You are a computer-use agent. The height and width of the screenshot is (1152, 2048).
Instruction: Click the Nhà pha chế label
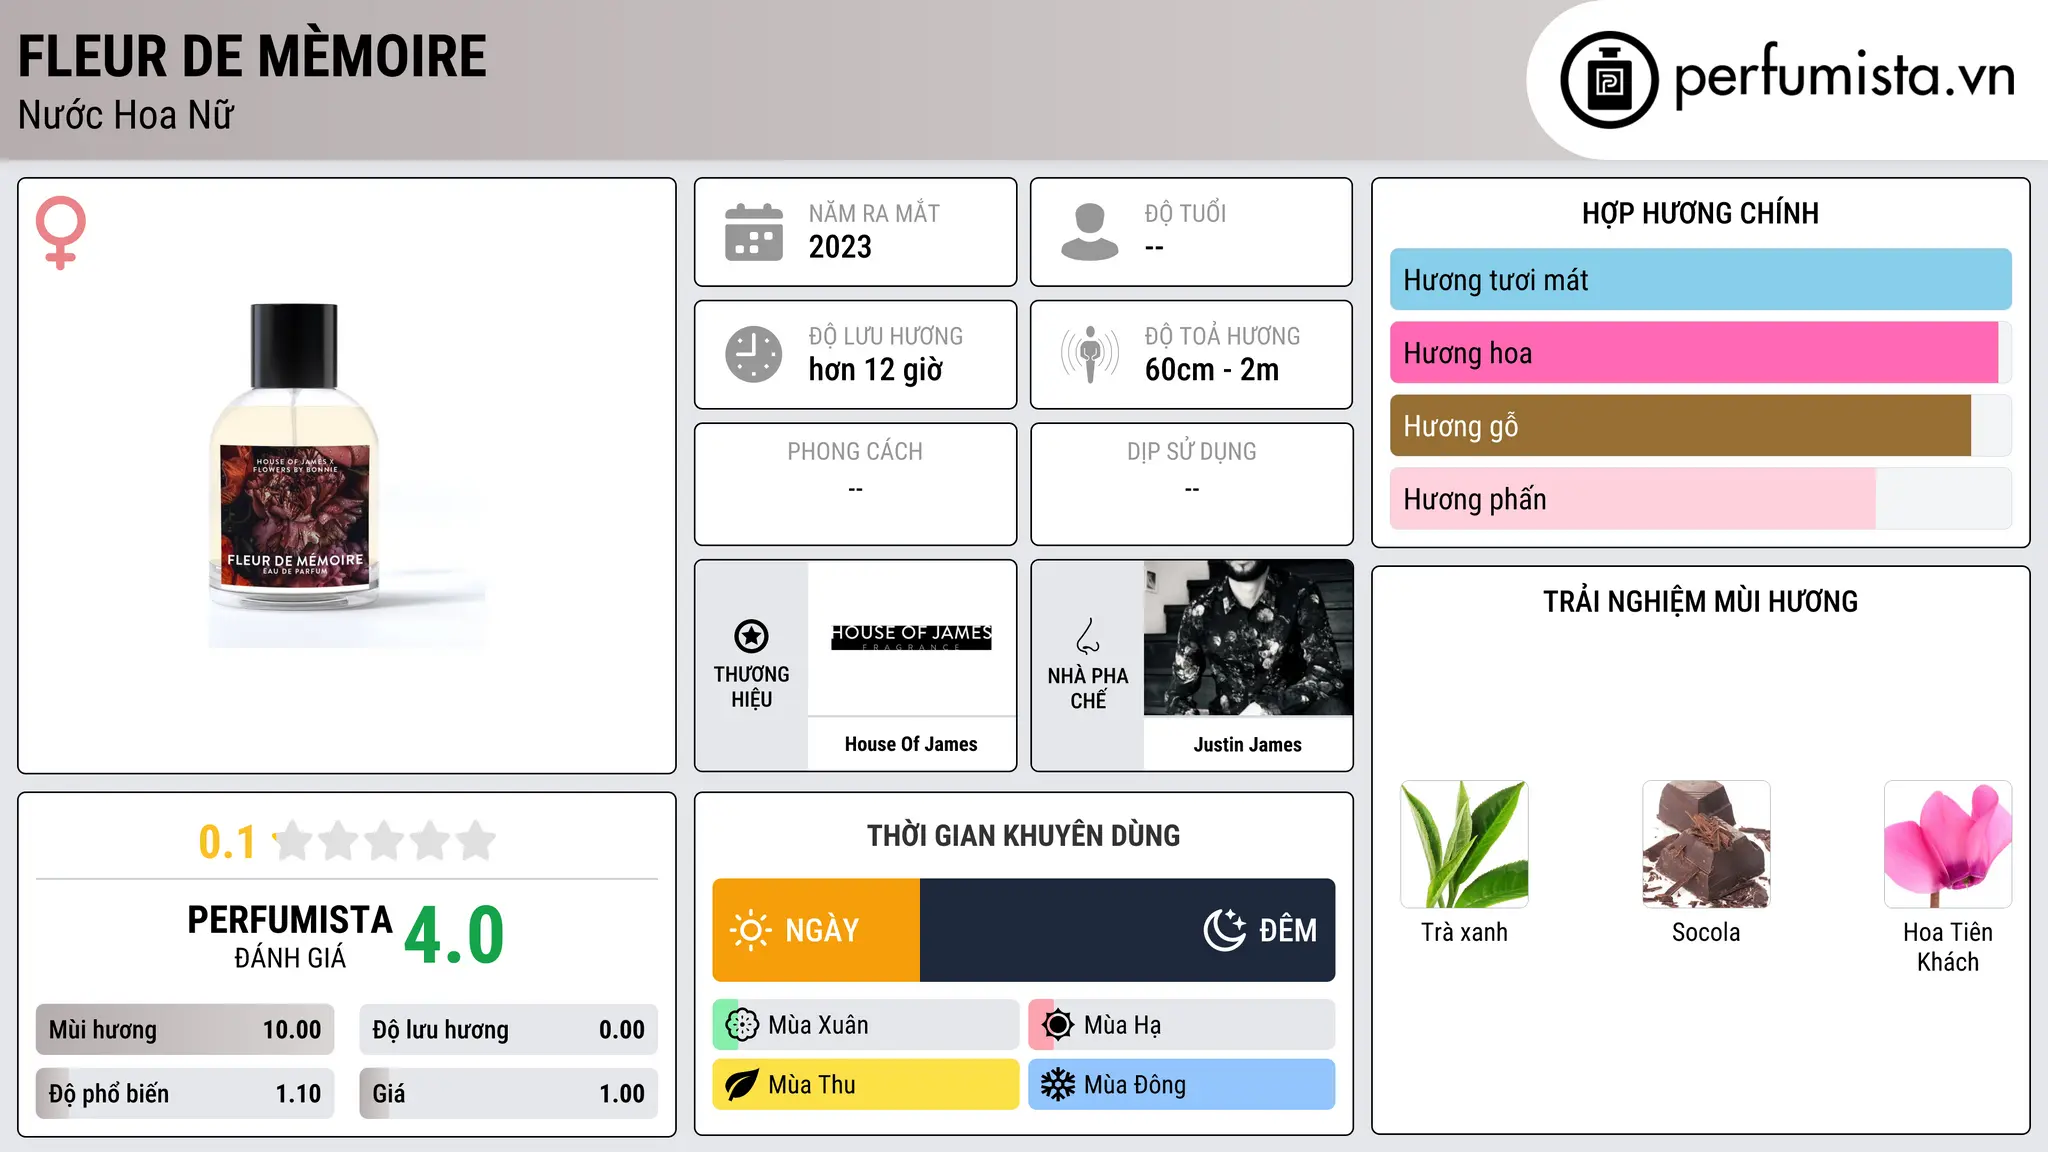point(1088,688)
